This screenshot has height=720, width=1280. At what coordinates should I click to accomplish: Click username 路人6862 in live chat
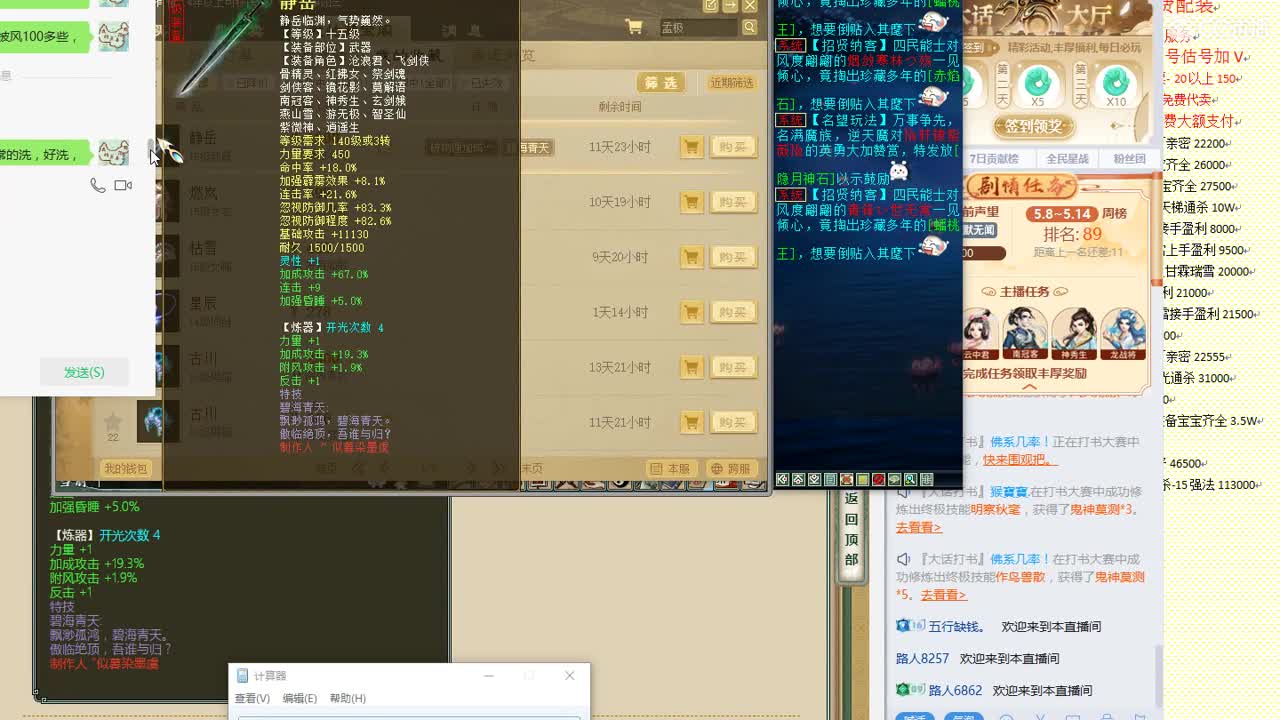click(x=955, y=690)
